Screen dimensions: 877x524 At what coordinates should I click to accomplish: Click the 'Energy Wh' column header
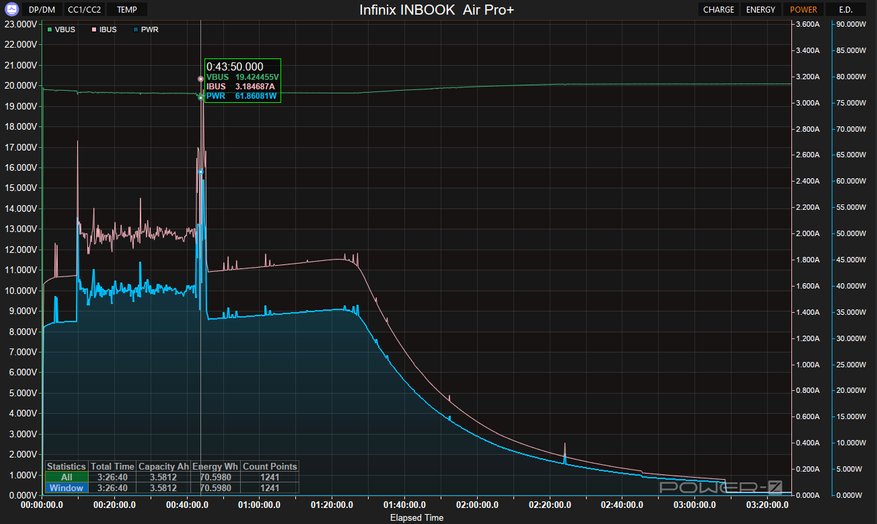point(215,466)
